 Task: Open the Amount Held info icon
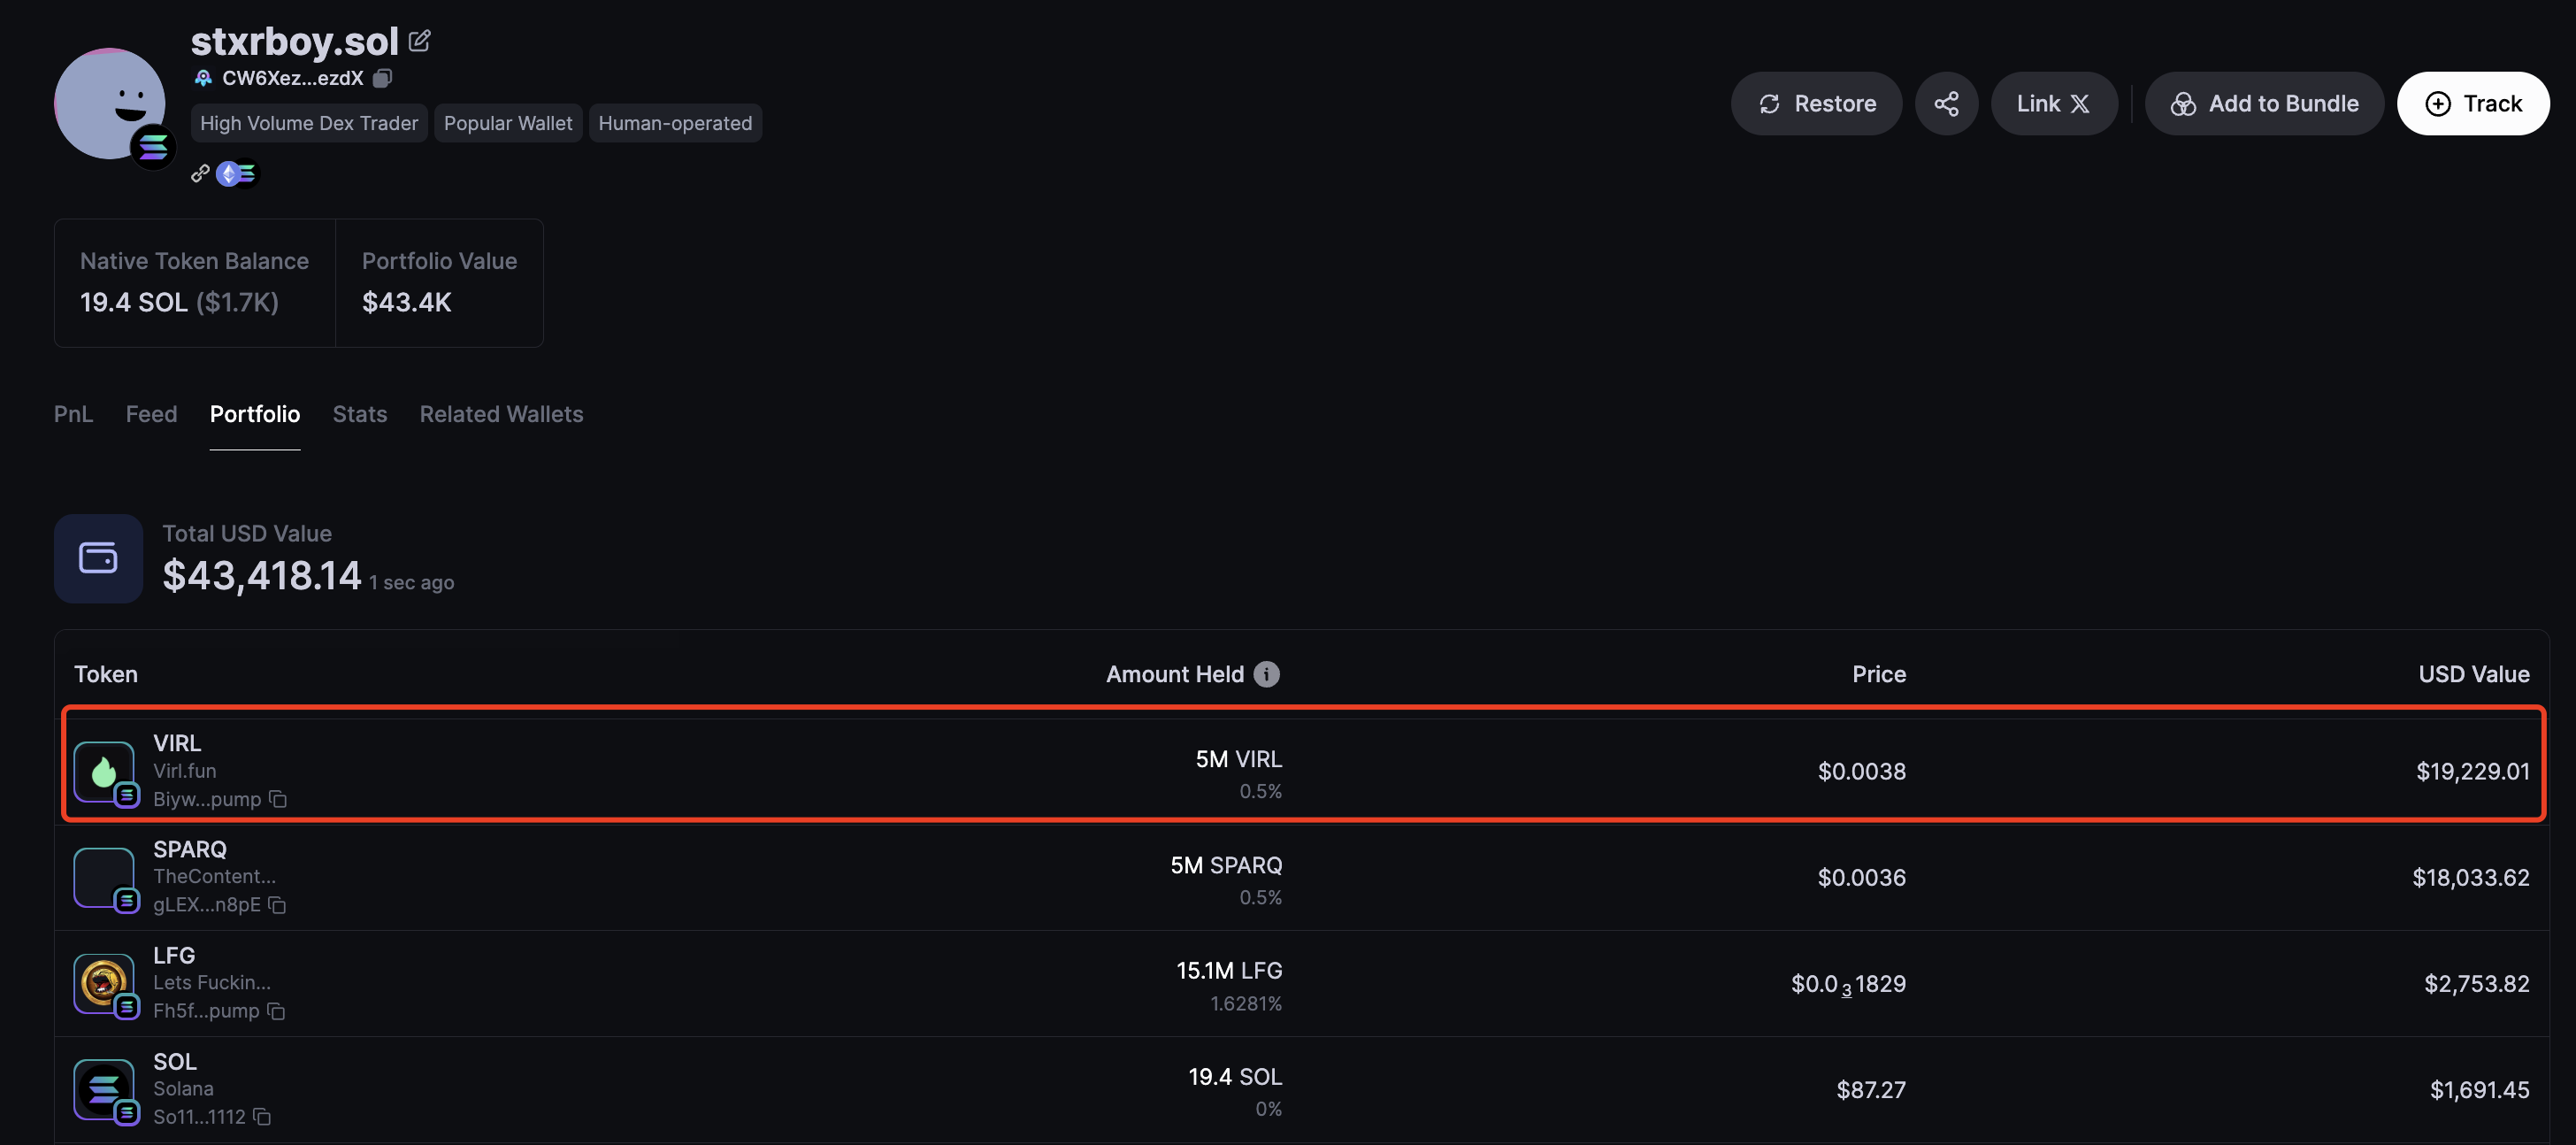(1266, 674)
